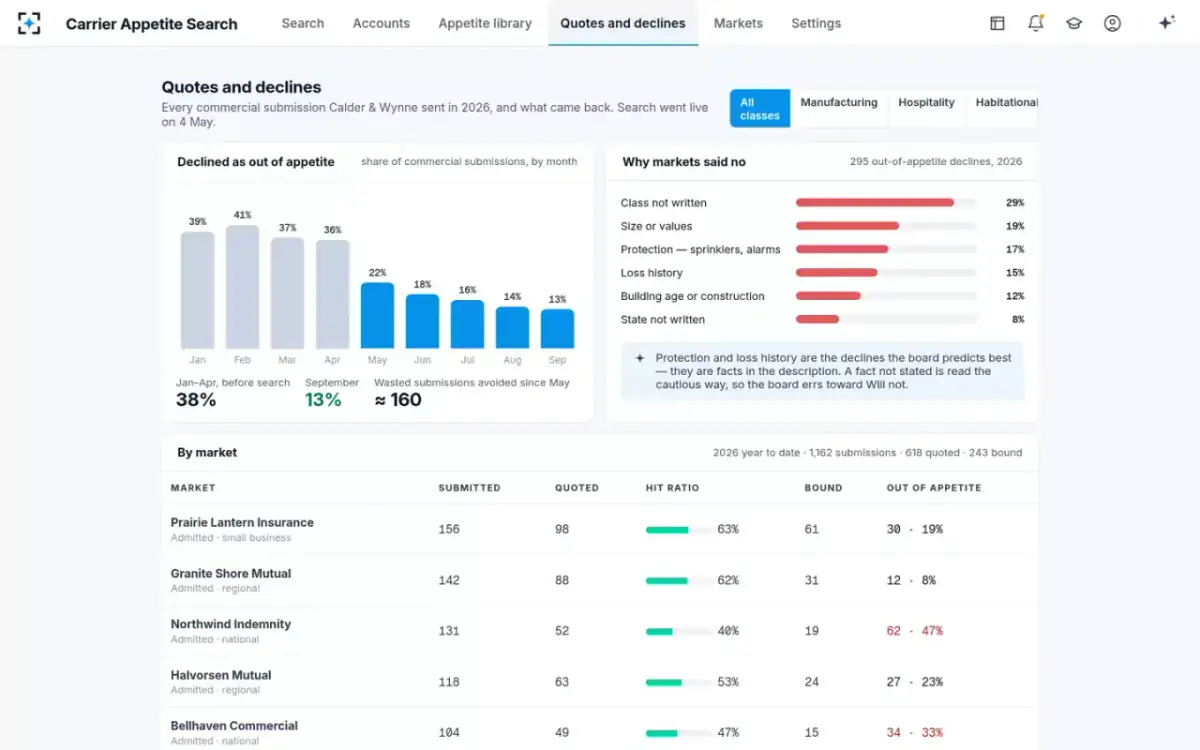Click Bellhaven's red "34 · 33%" value
Screen dimensions: 1200x750
pos(914,733)
